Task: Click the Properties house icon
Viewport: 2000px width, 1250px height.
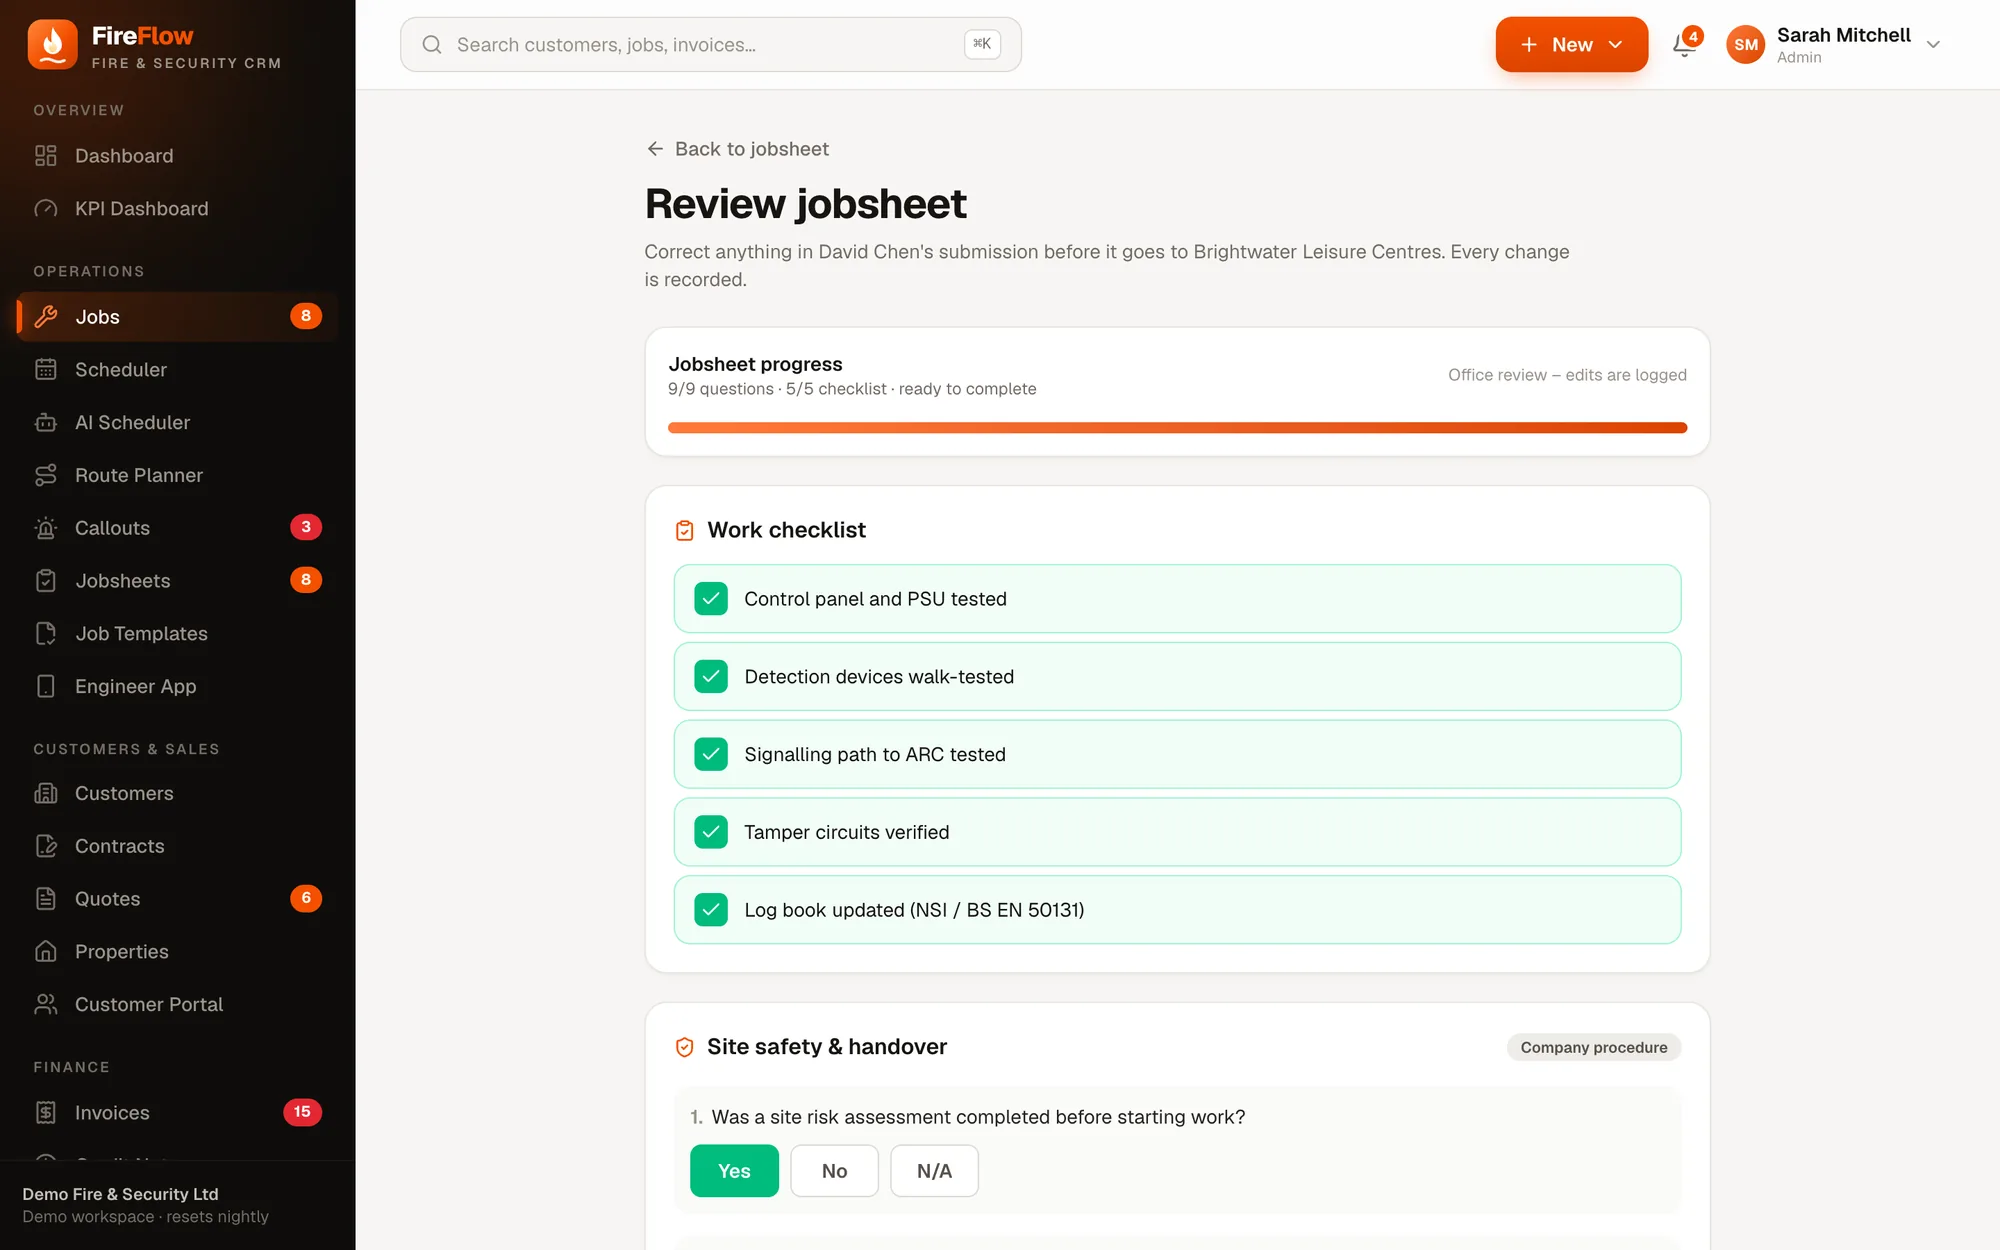Action: (x=46, y=952)
